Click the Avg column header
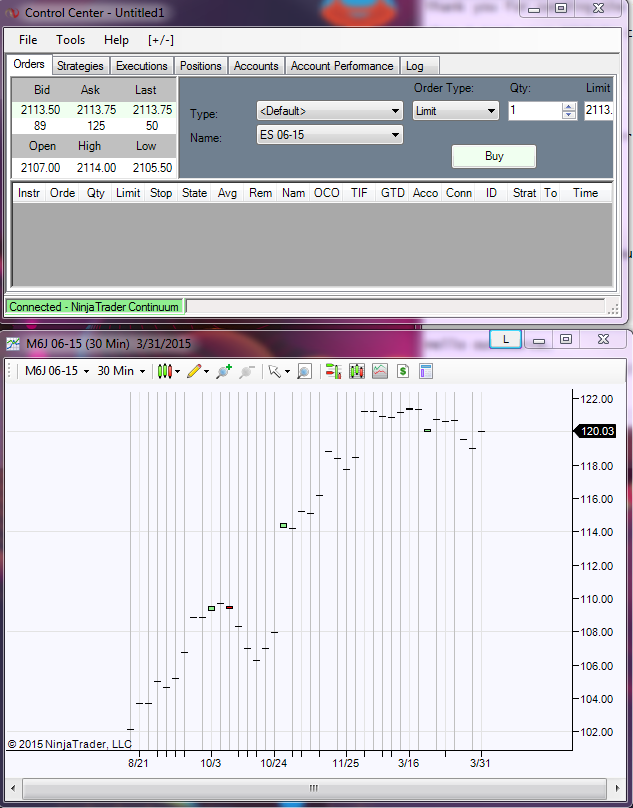633x808 pixels. pyautogui.click(x=227, y=193)
